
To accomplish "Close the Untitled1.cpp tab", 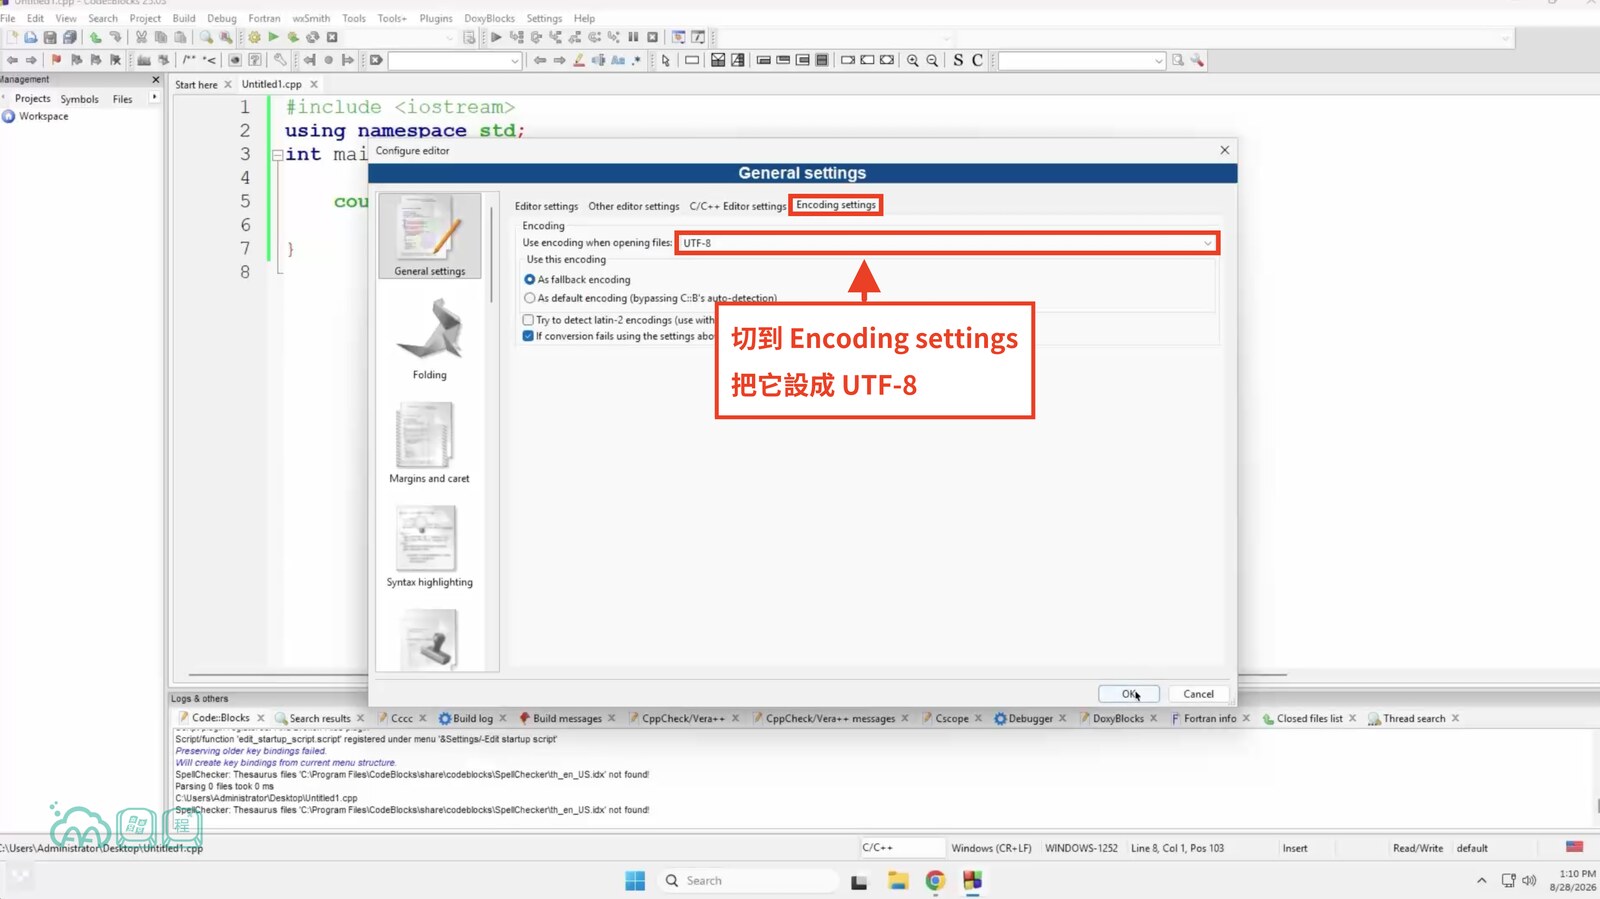I will (x=314, y=85).
